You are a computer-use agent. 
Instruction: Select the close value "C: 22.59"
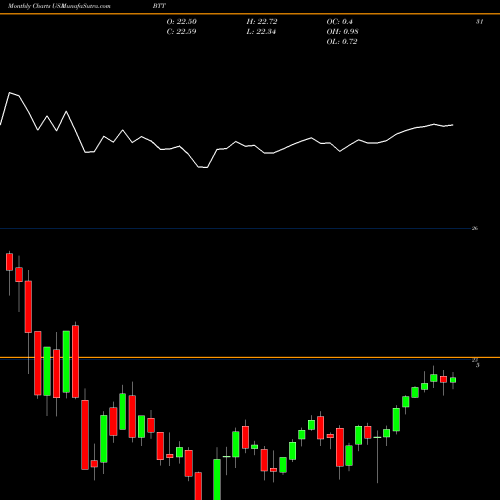[181, 31]
